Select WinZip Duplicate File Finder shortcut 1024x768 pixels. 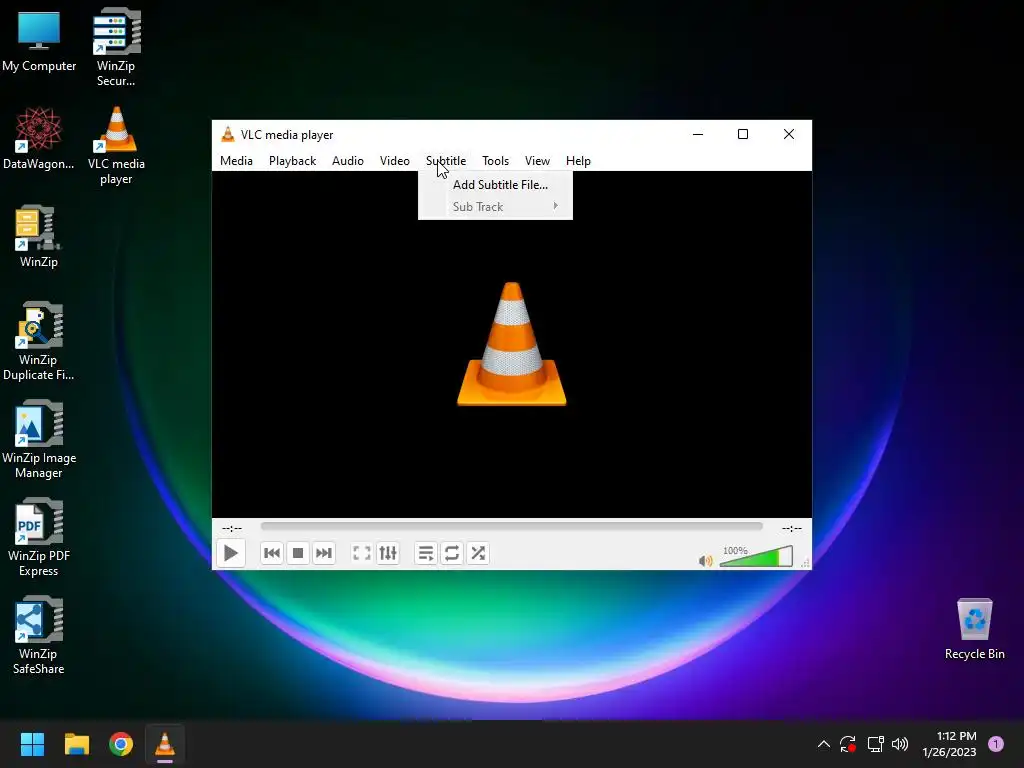[x=39, y=341]
